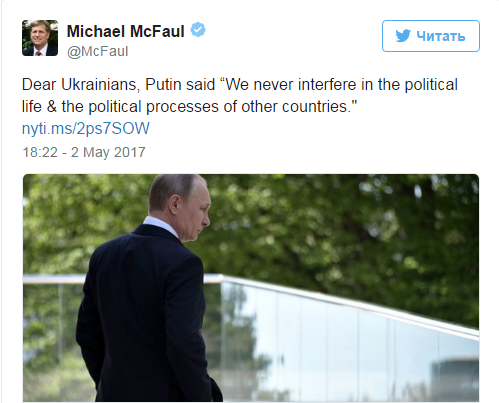The width and height of the screenshot is (499, 403).
Task: Click the text processes of other countries
Action: pyautogui.click(x=251, y=107)
